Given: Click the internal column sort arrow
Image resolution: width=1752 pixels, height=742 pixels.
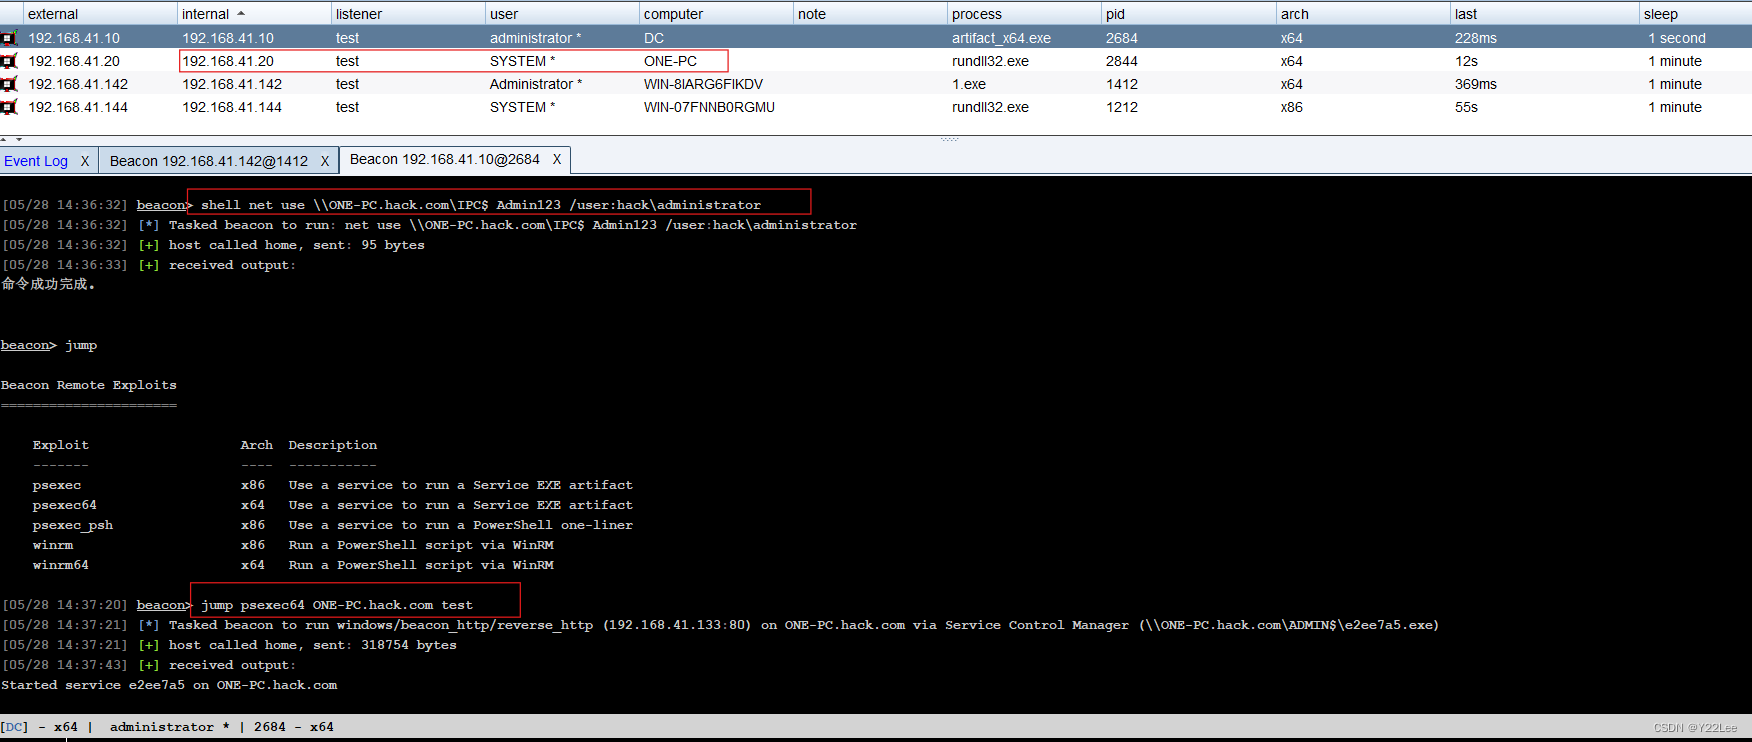Looking at the screenshot, I should [x=241, y=13].
